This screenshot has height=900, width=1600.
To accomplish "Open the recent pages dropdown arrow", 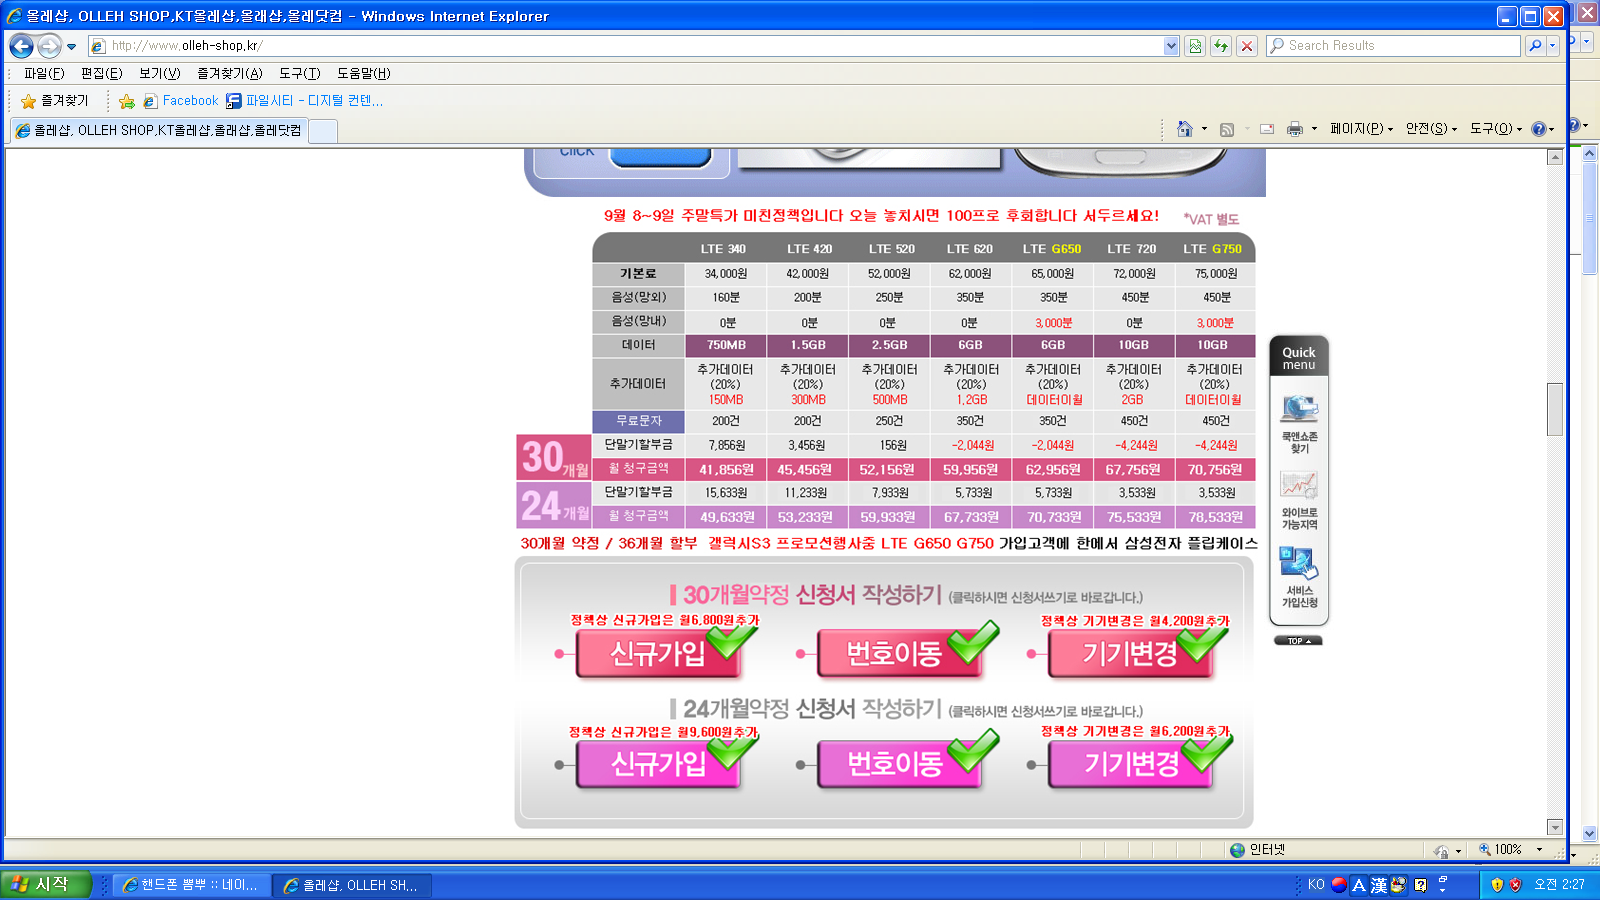I will pyautogui.click(x=71, y=47).
